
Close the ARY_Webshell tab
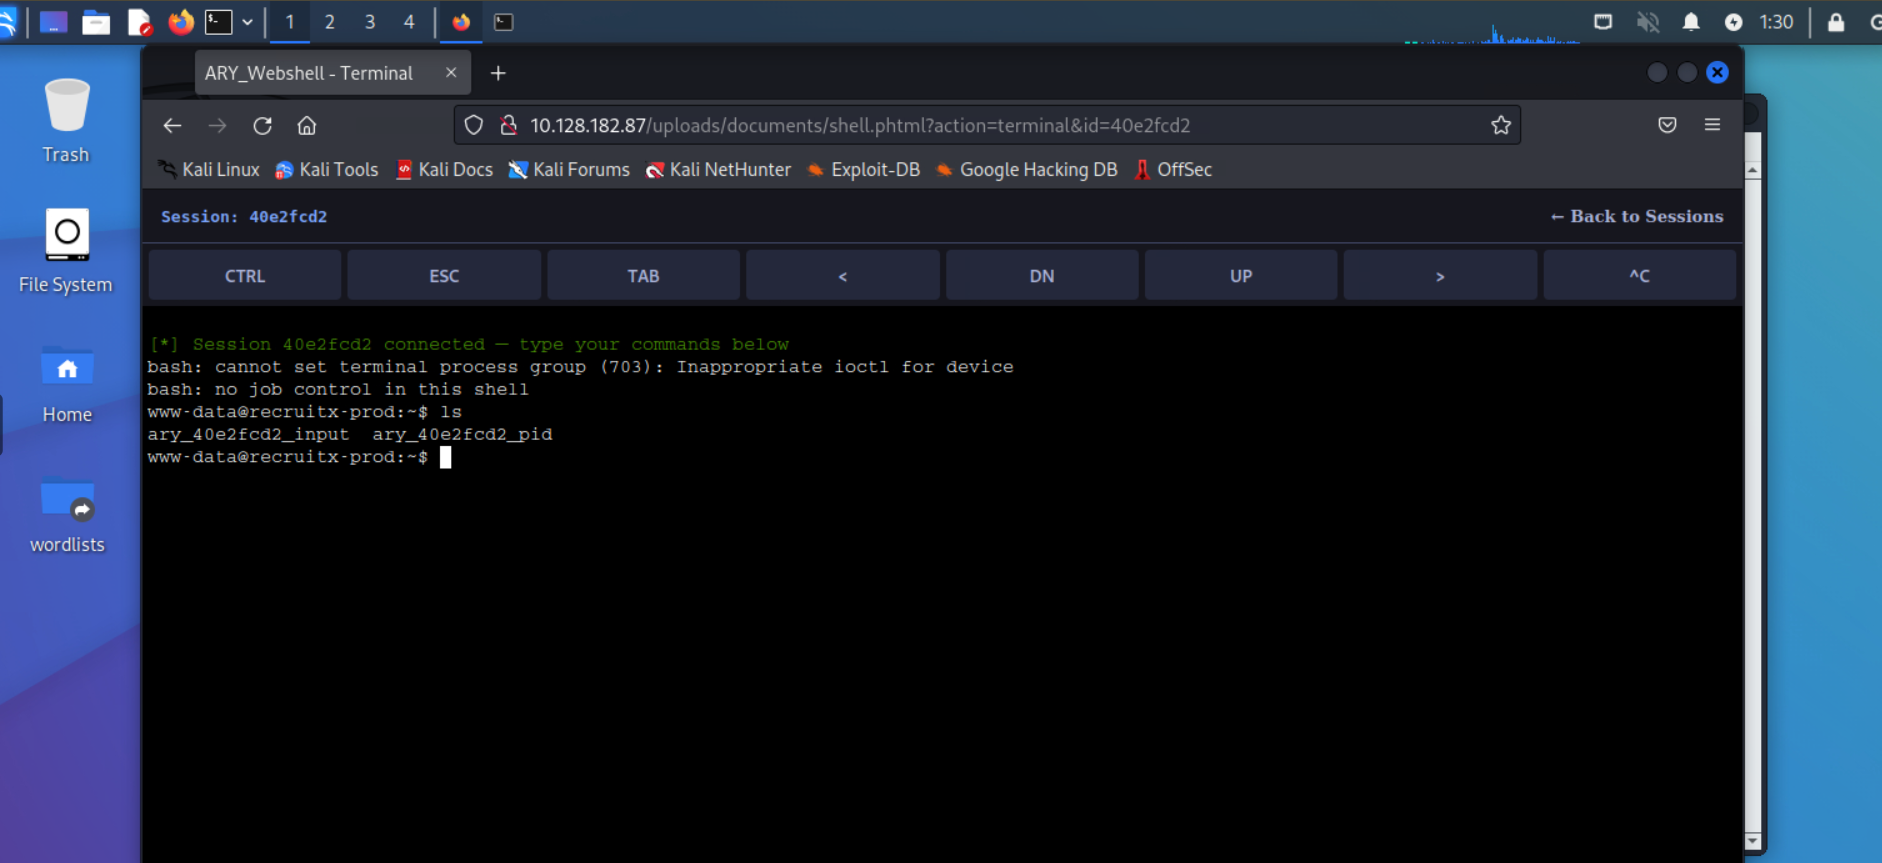point(451,73)
